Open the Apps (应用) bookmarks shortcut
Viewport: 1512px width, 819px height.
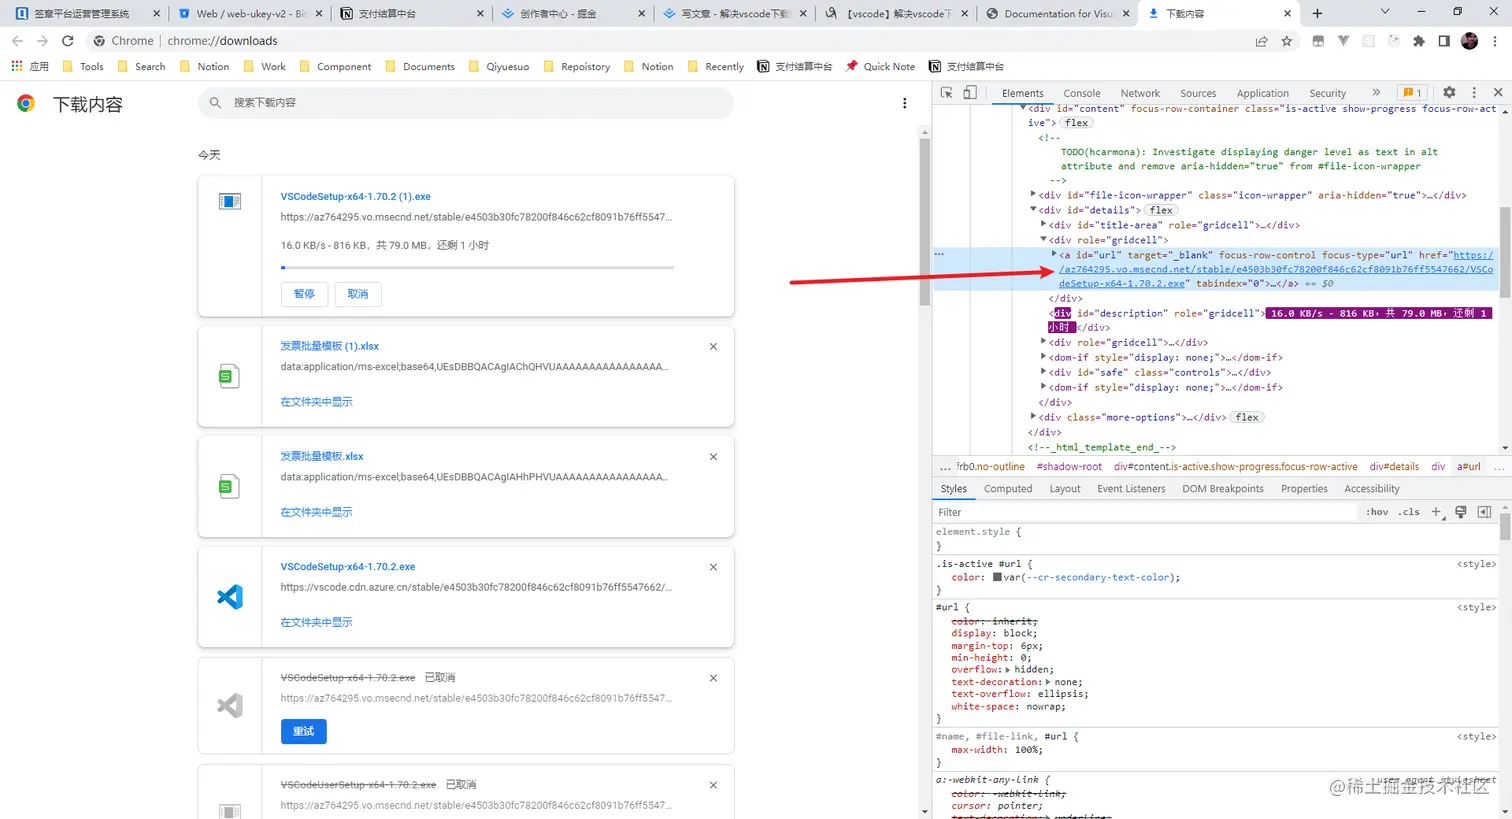(30, 67)
